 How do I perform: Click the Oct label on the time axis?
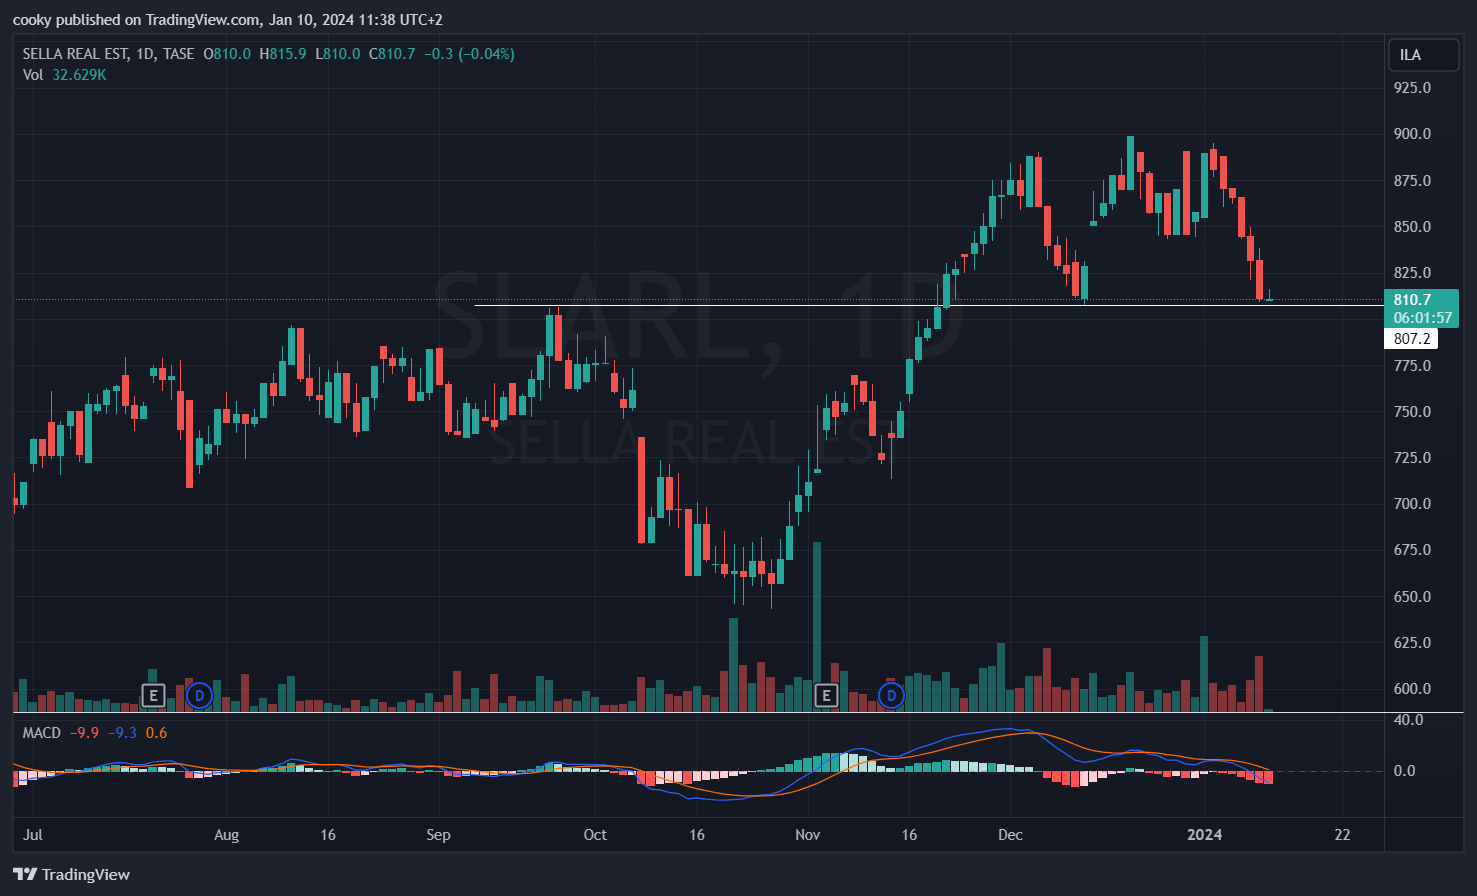pos(595,835)
